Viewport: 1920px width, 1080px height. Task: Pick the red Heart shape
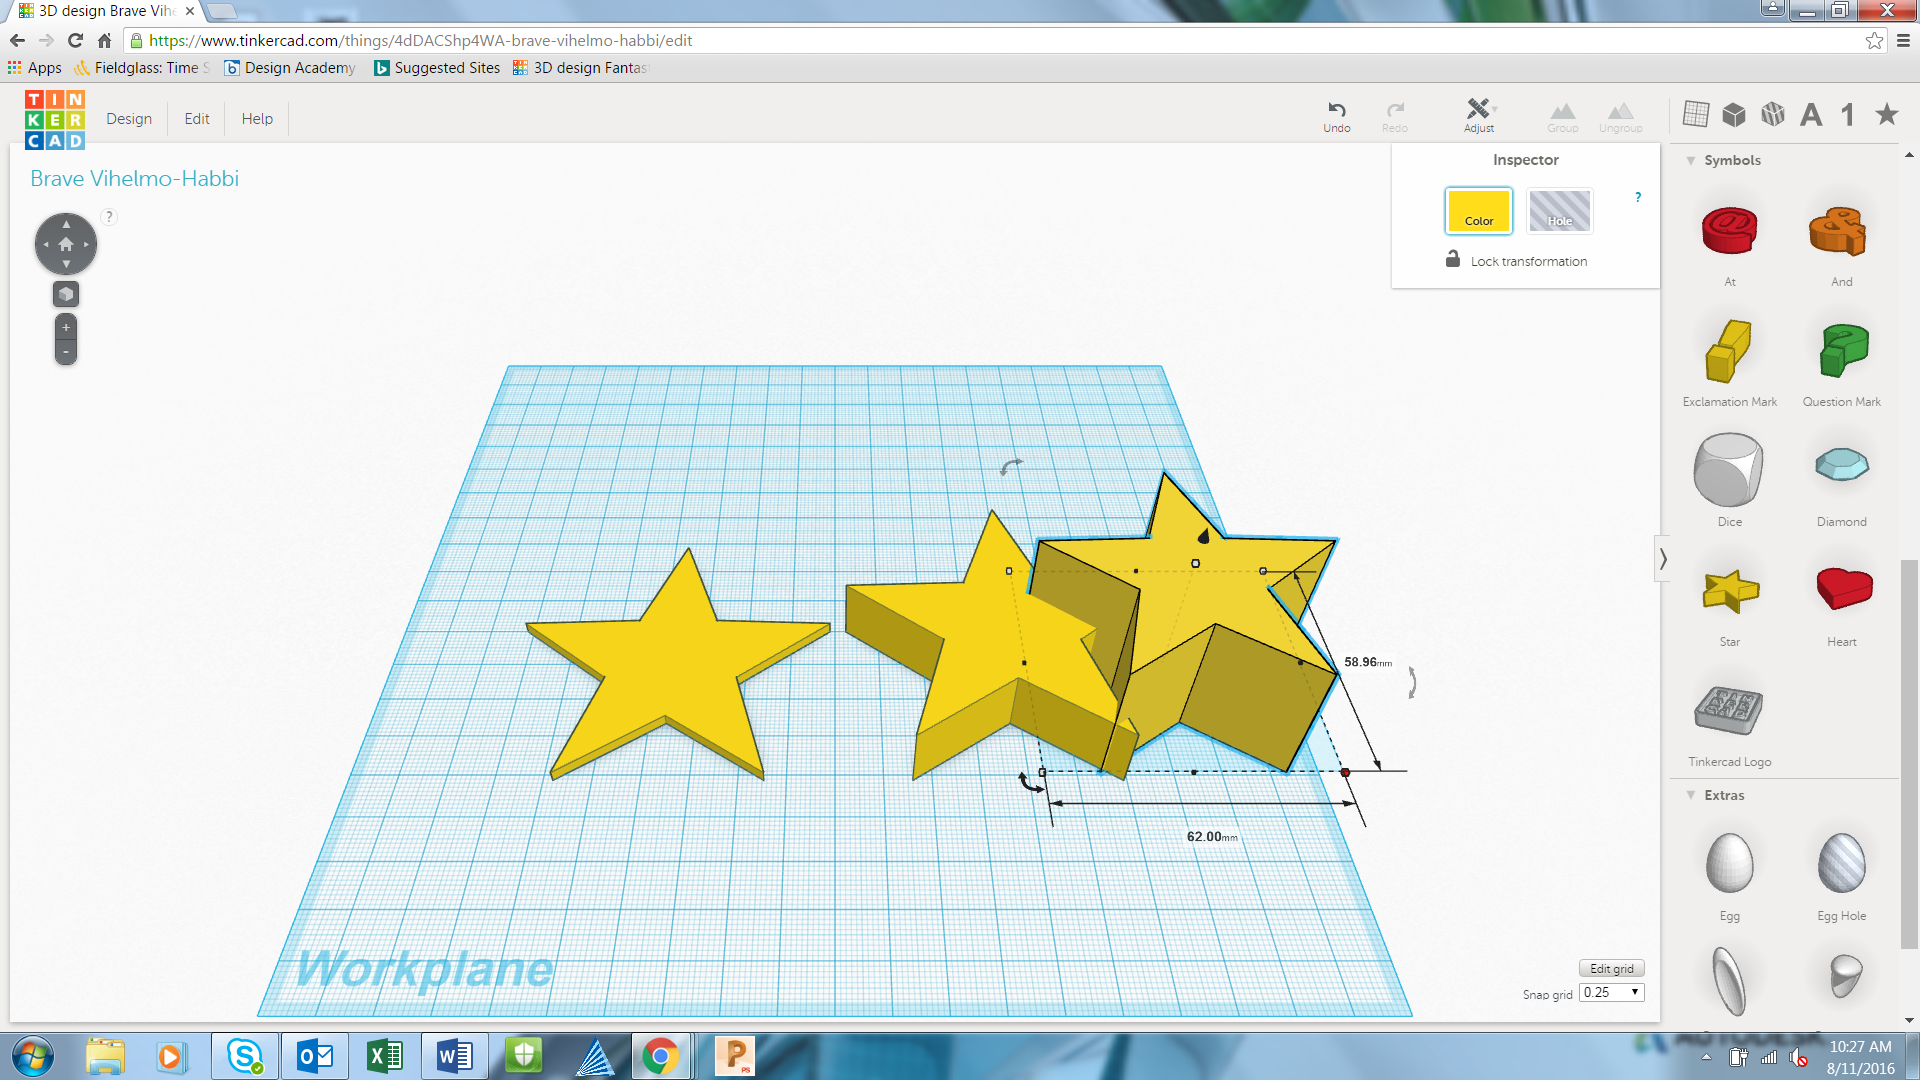point(1842,589)
